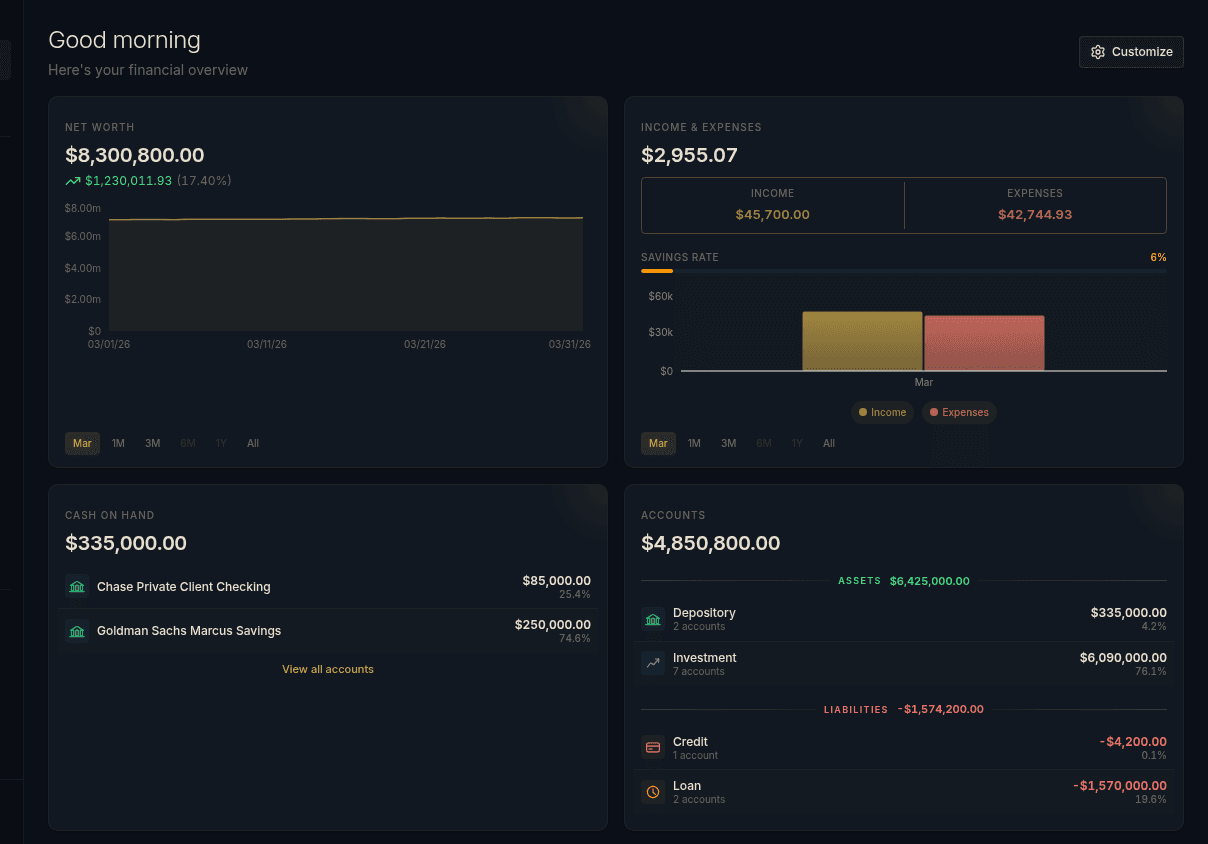
Task: Select the 1Y range in the Net Worth chart
Action: [x=220, y=443]
